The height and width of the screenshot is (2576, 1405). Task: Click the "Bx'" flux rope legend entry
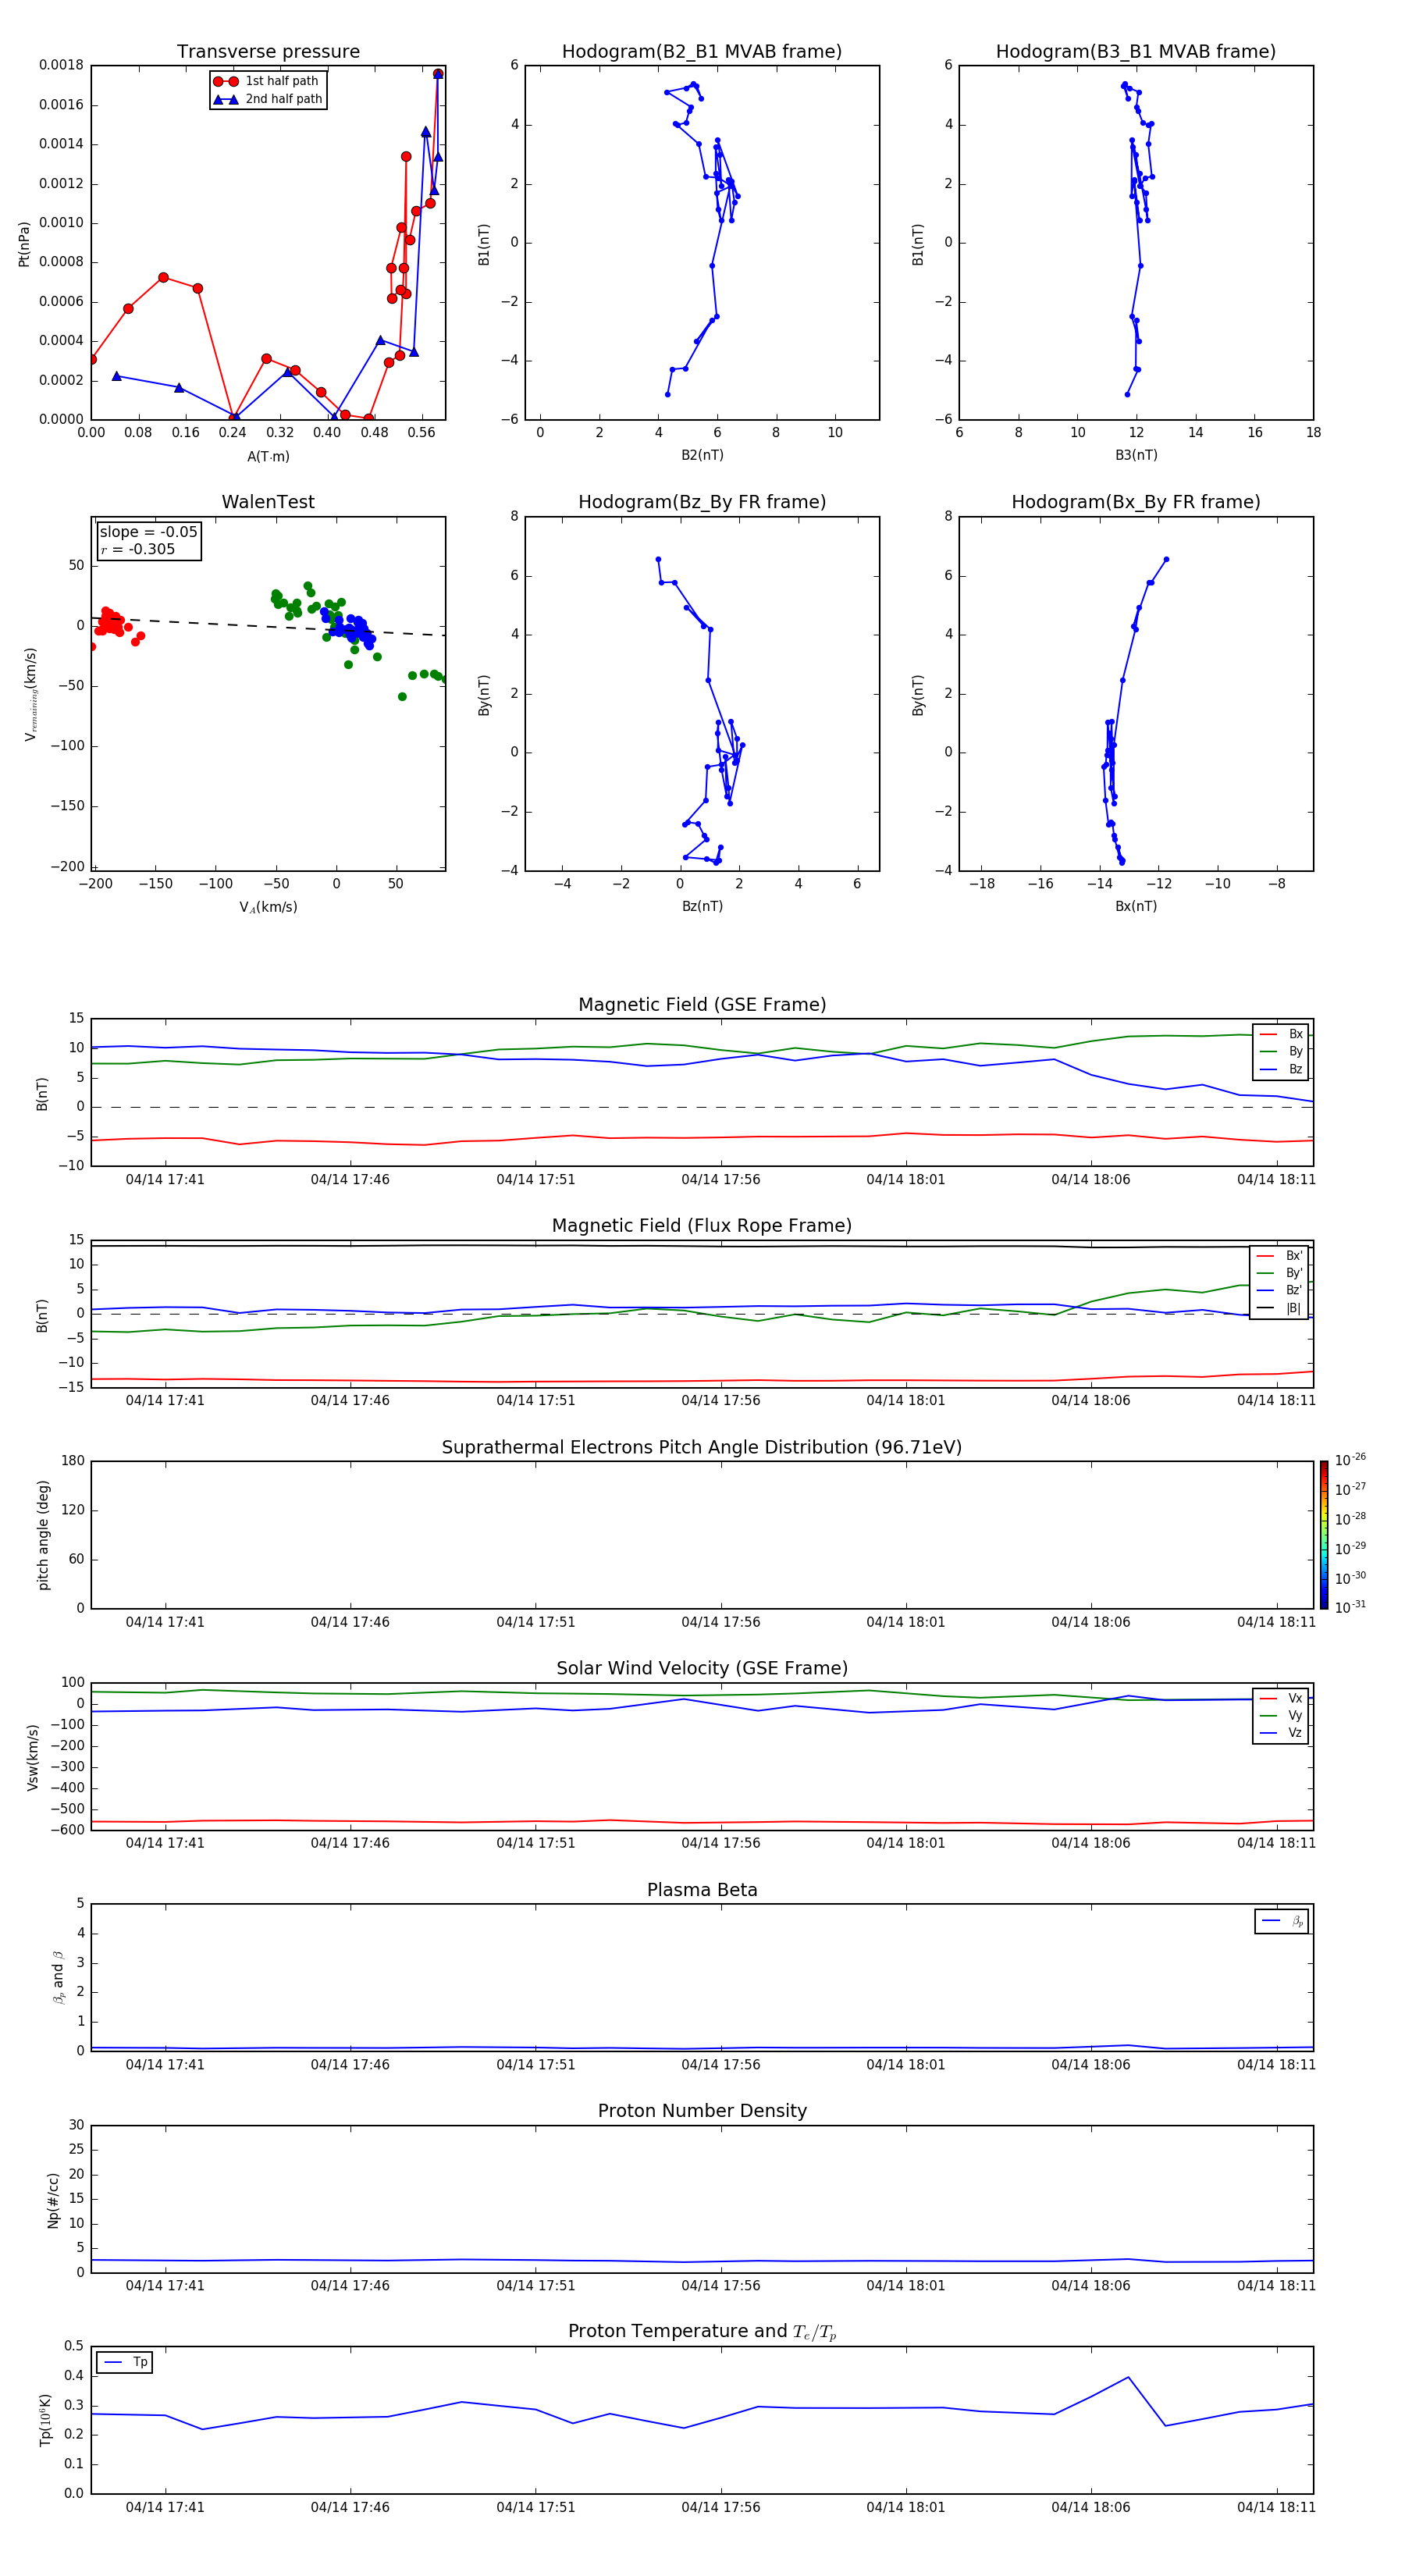tap(1279, 1256)
